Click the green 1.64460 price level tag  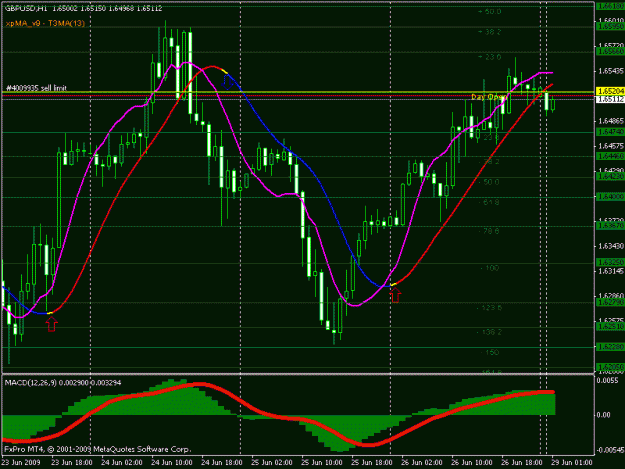(x=610, y=156)
